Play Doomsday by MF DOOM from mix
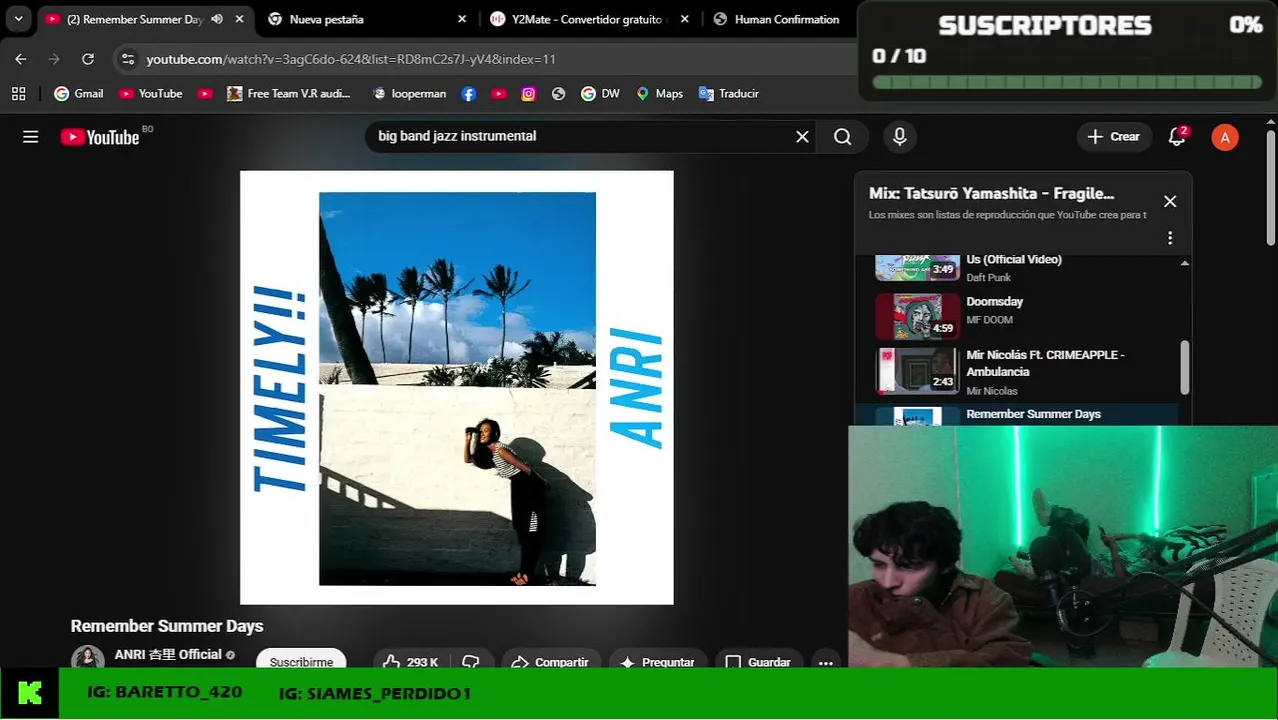The height and width of the screenshot is (720, 1278). (1026, 316)
